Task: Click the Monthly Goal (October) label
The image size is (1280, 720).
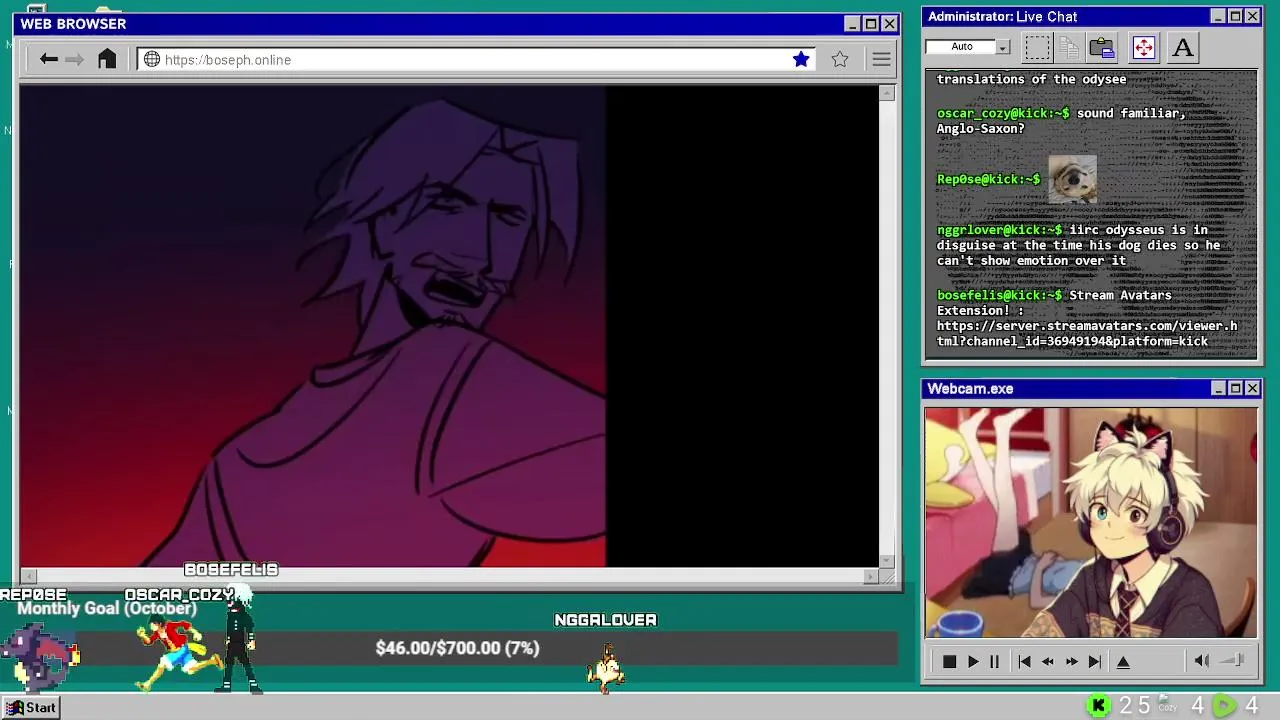Action: [107, 608]
